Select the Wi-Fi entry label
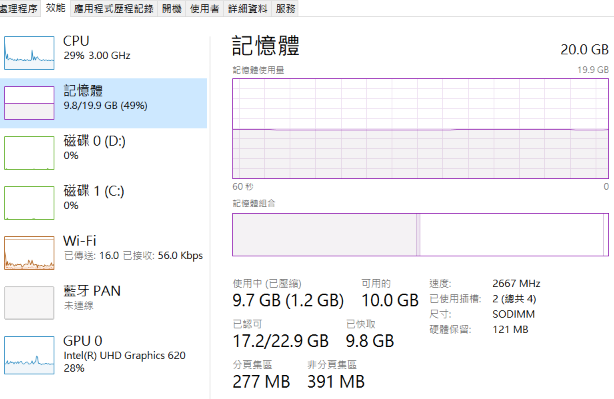The image size is (614, 399). click(x=79, y=240)
